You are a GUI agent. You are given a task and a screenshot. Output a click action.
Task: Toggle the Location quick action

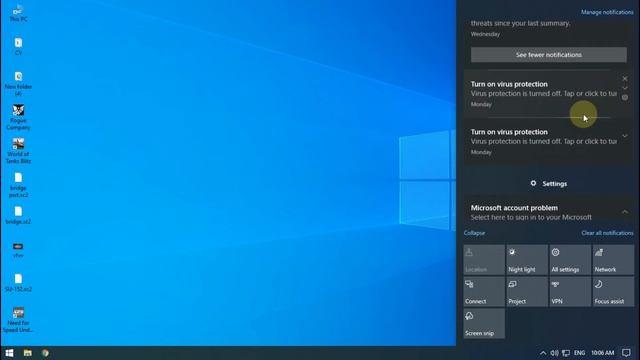[x=484, y=260]
